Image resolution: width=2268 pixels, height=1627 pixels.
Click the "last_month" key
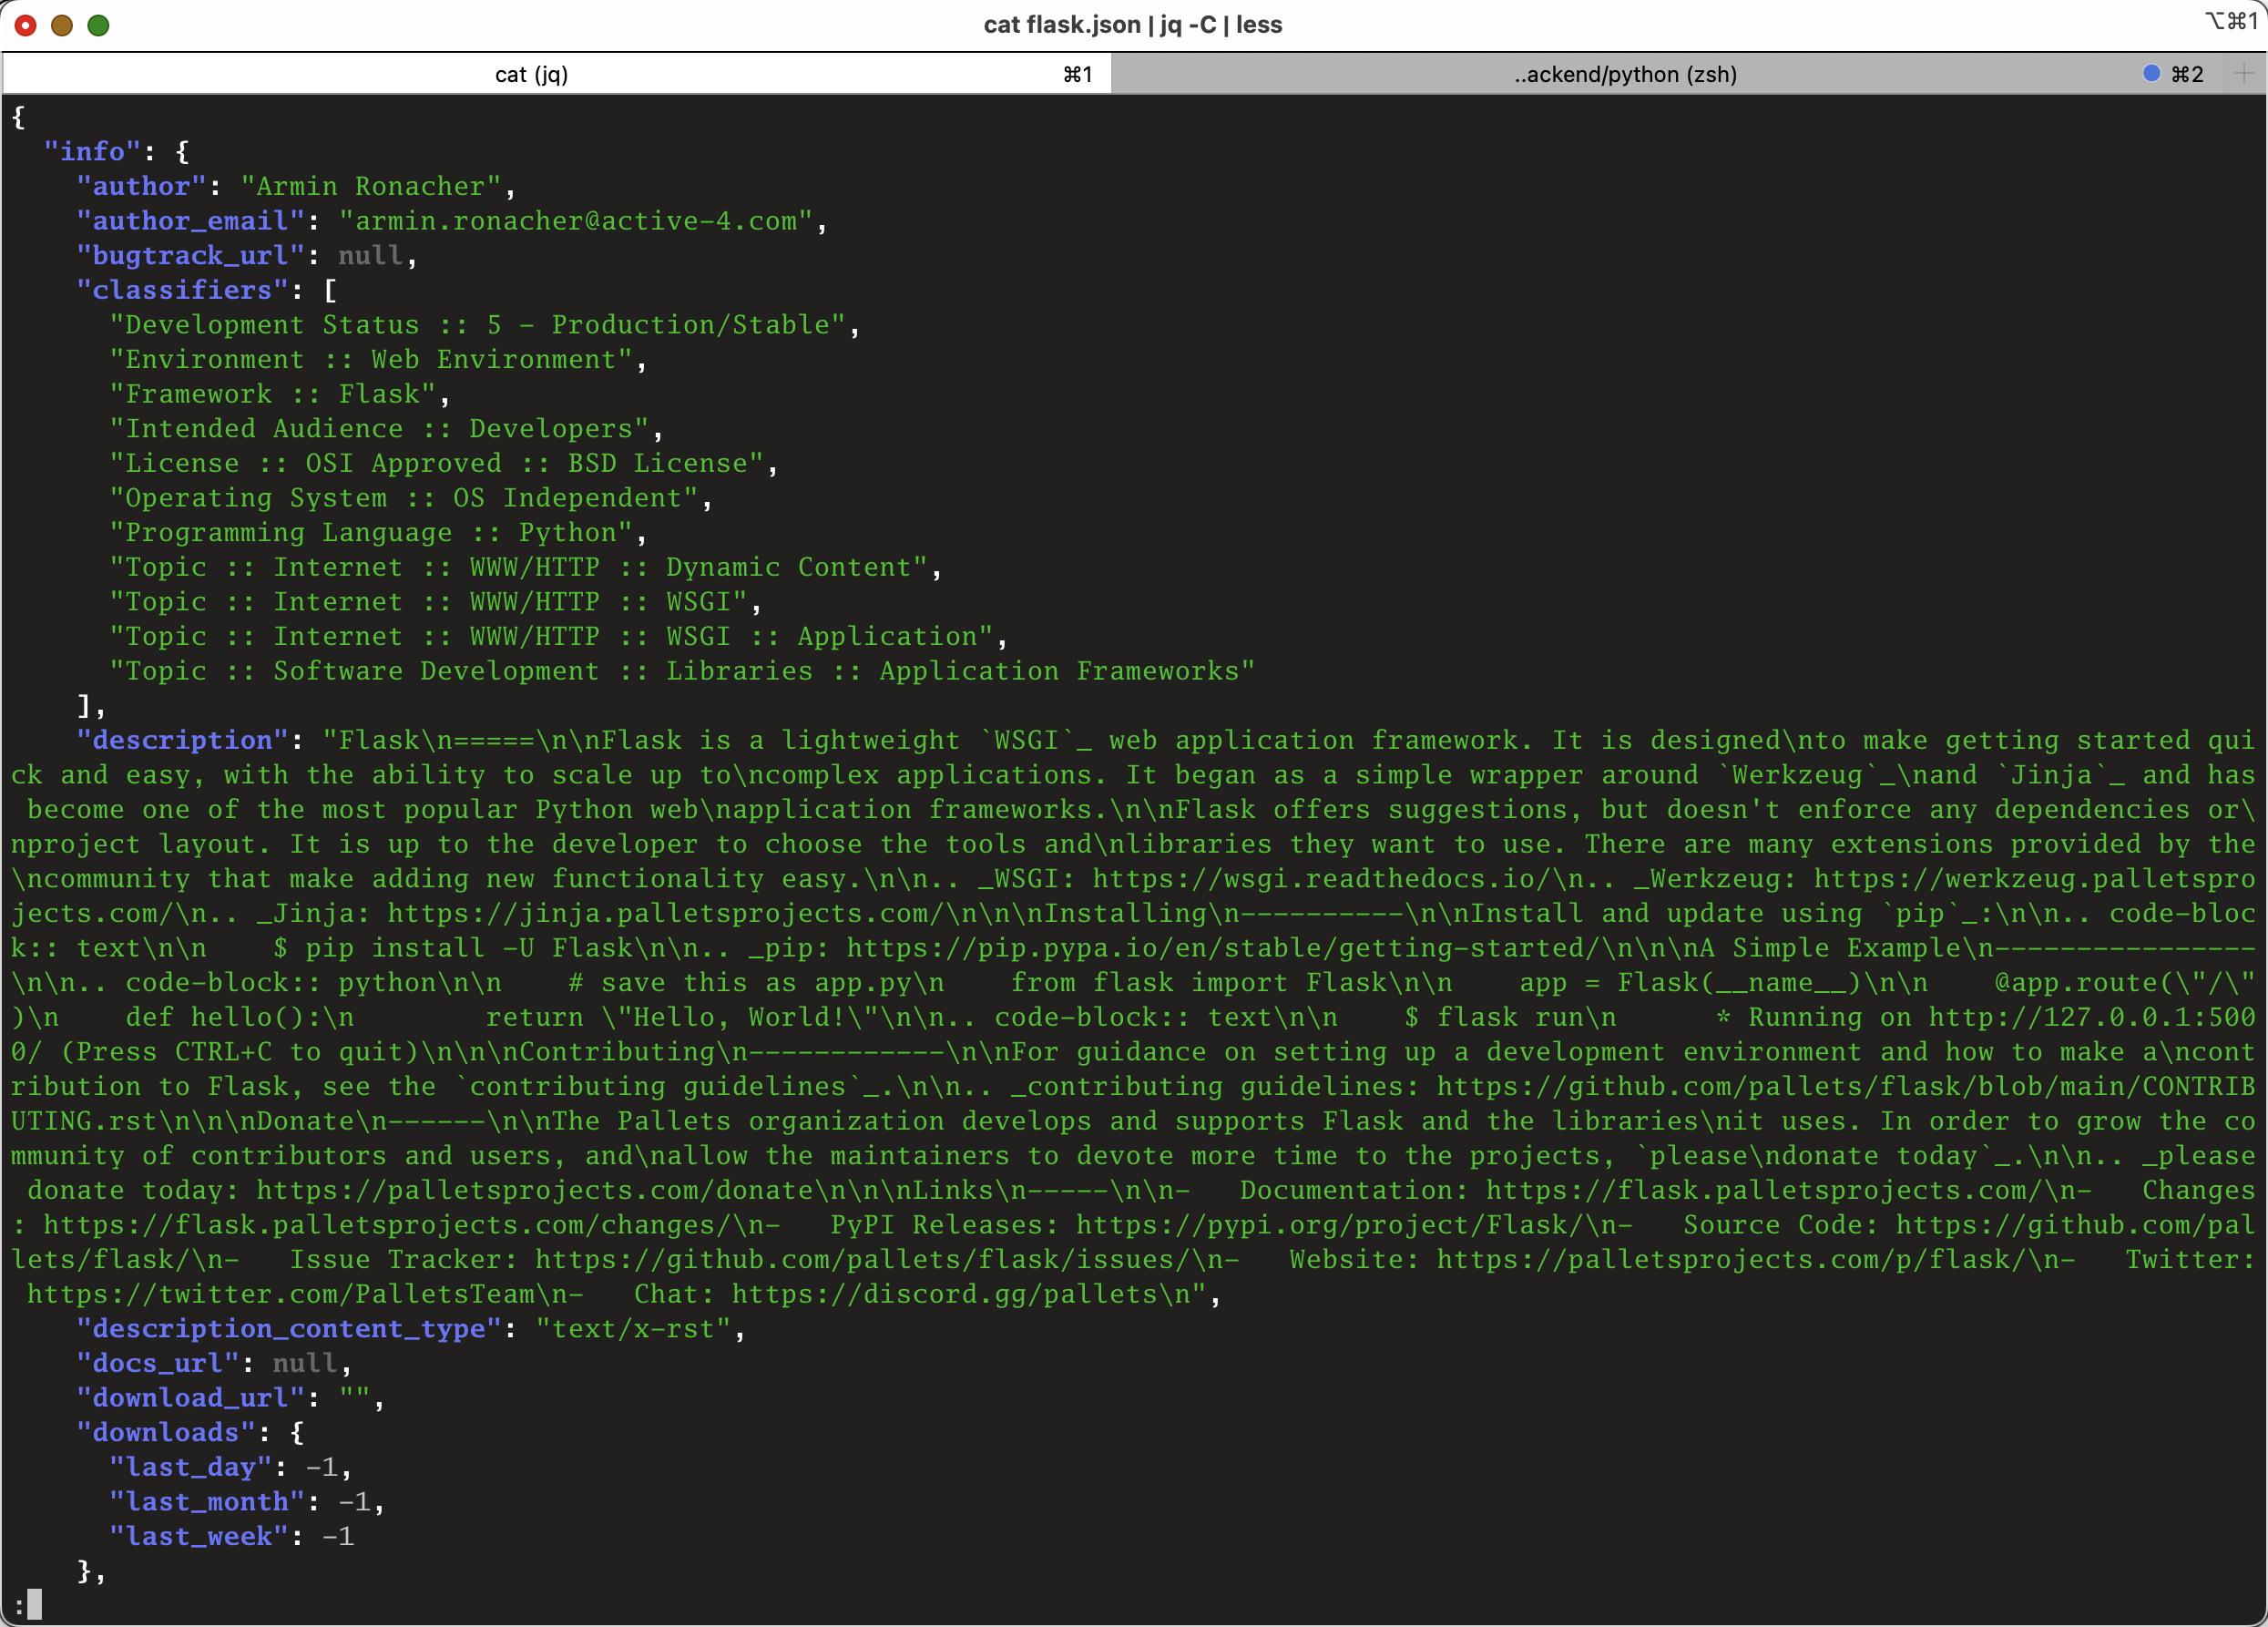(207, 1502)
